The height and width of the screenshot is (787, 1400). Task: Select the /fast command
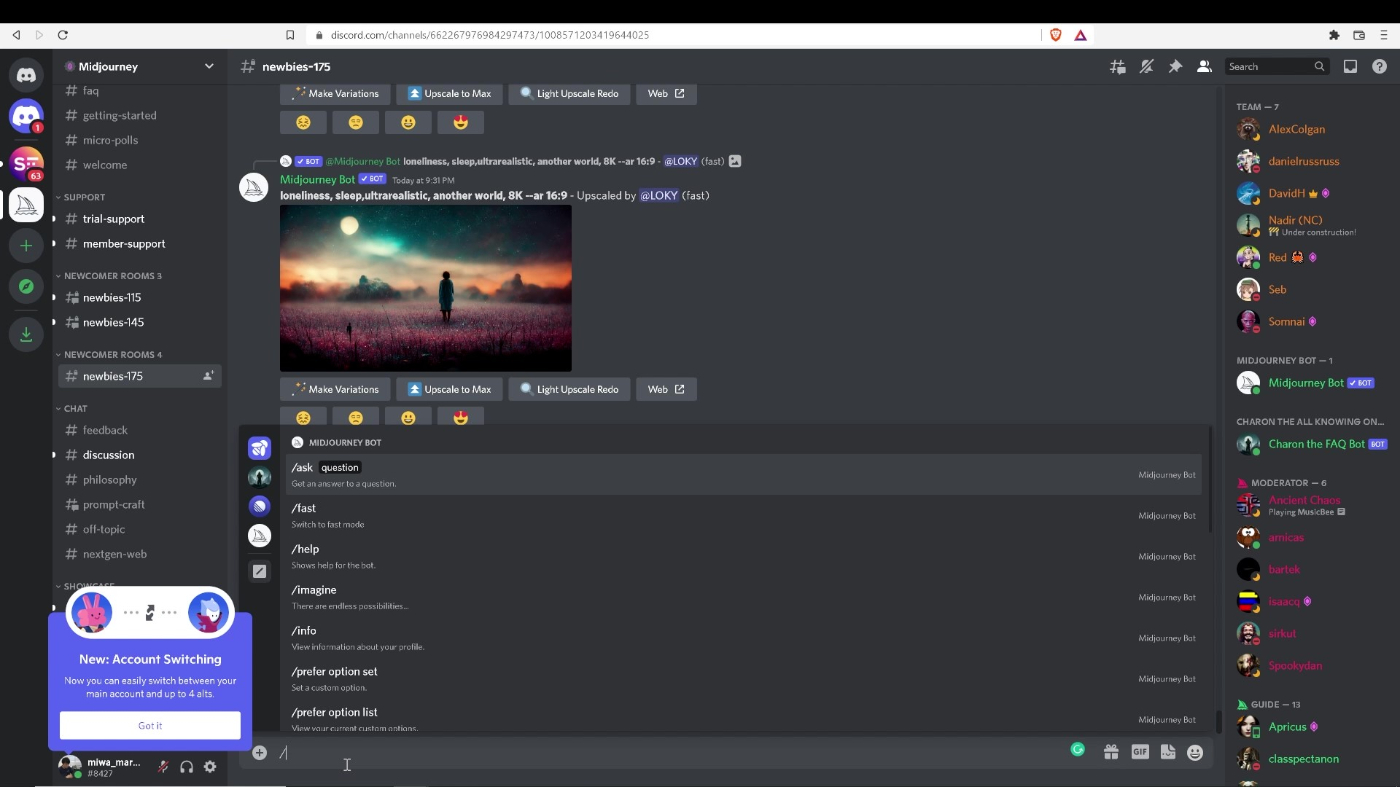tap(743, 515)
